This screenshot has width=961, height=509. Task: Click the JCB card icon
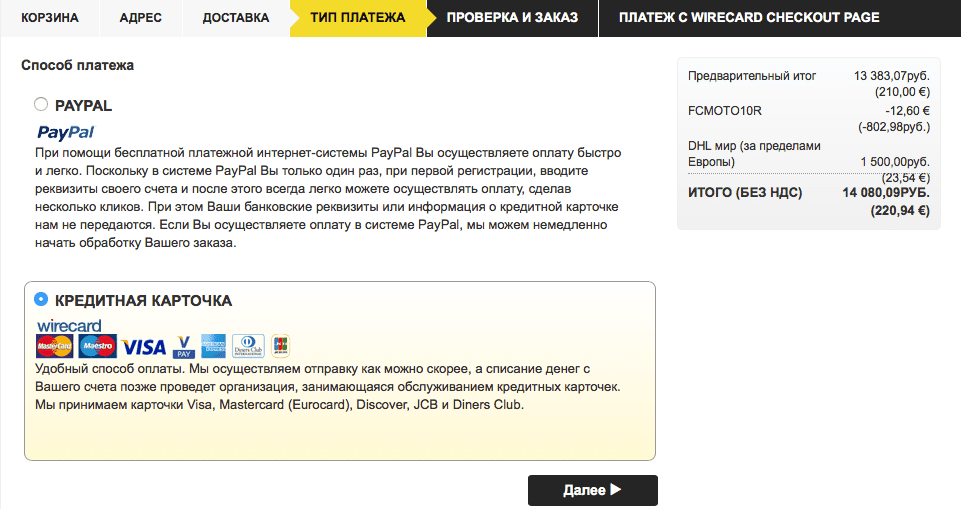[x=280, y=347]
